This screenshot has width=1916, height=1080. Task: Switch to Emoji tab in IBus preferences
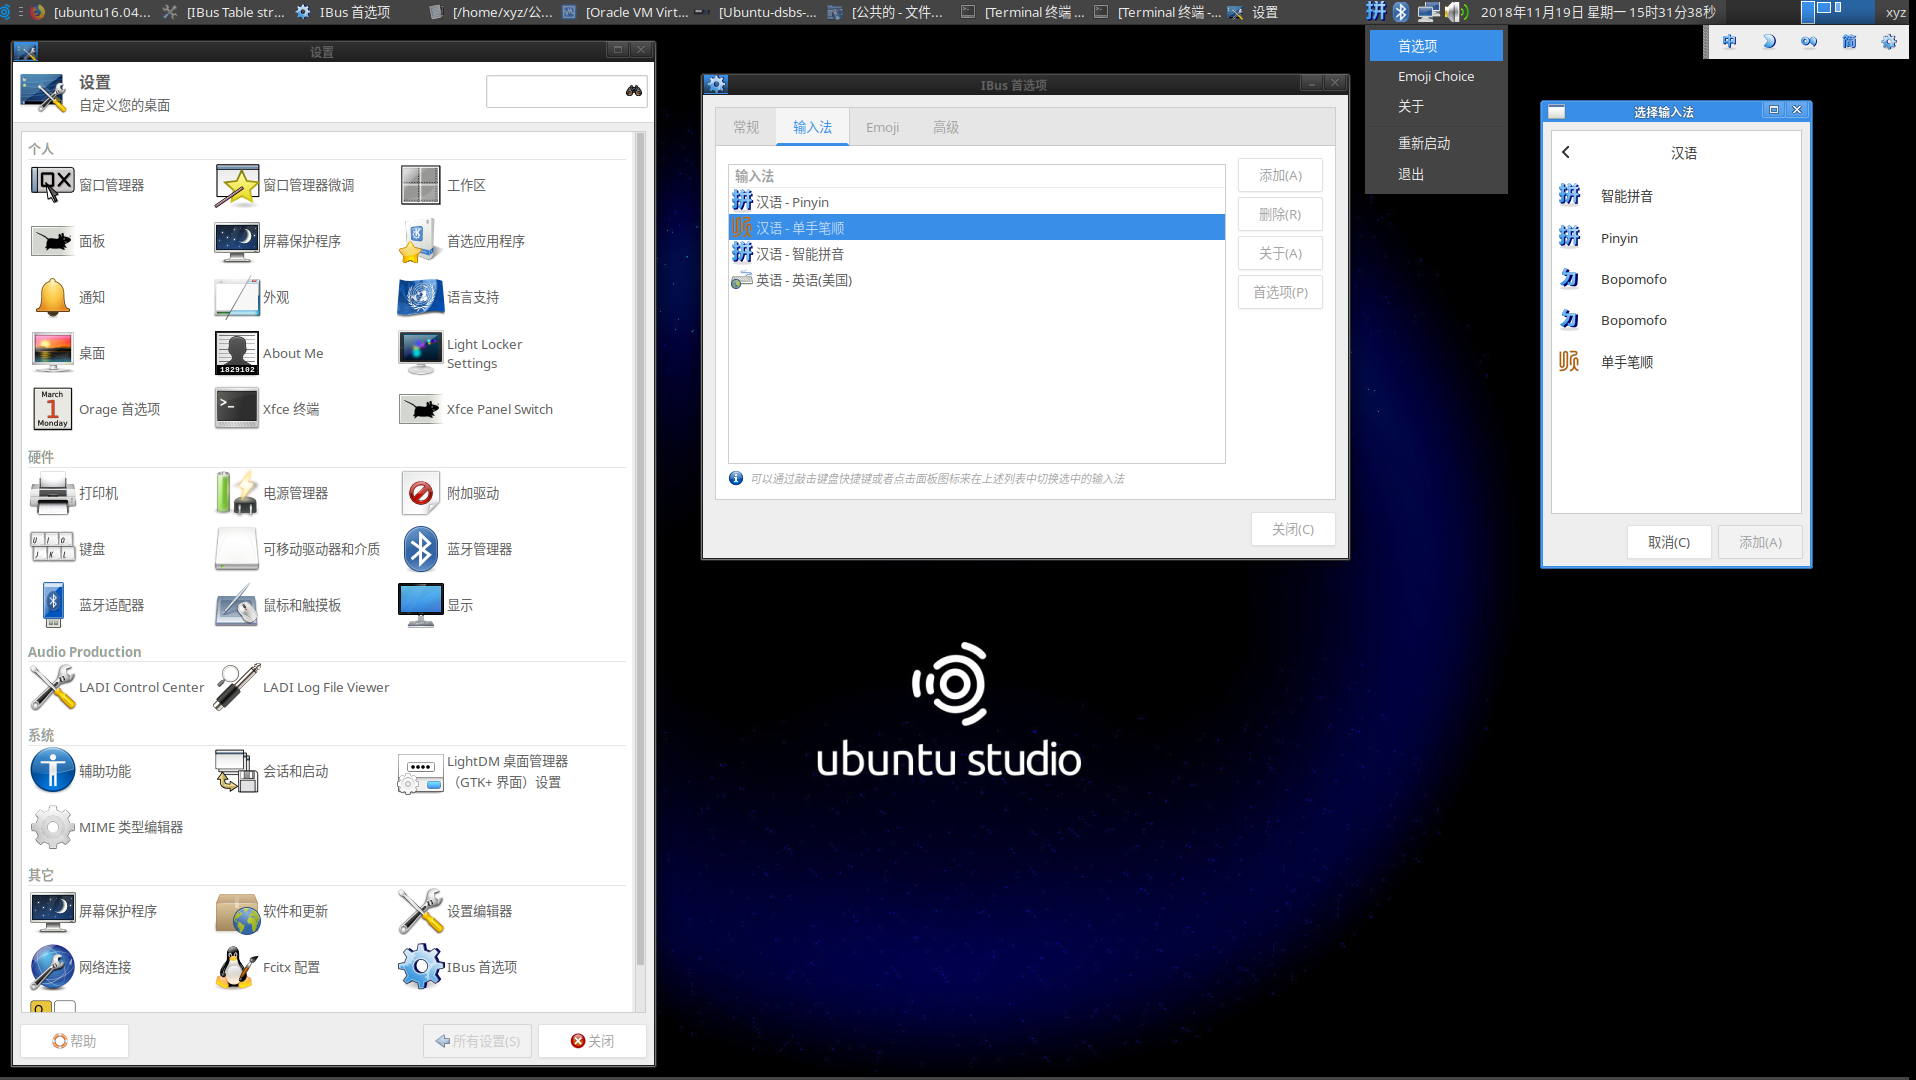pos(882,127)
